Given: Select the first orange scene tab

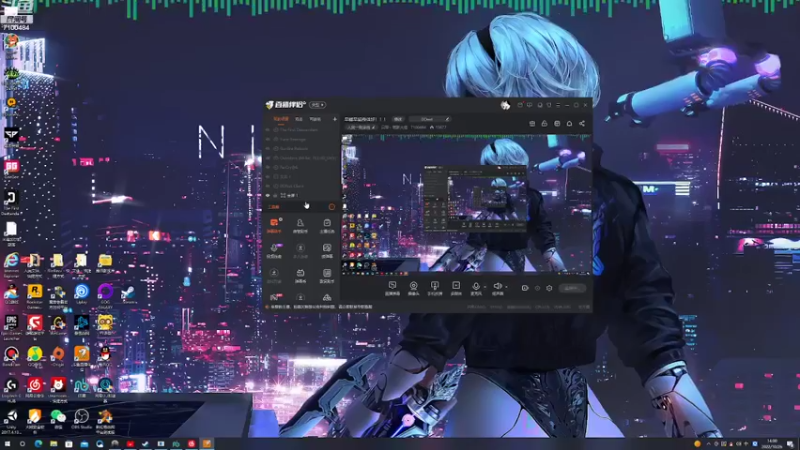Looking at the screenshot, I should point(281,119).
